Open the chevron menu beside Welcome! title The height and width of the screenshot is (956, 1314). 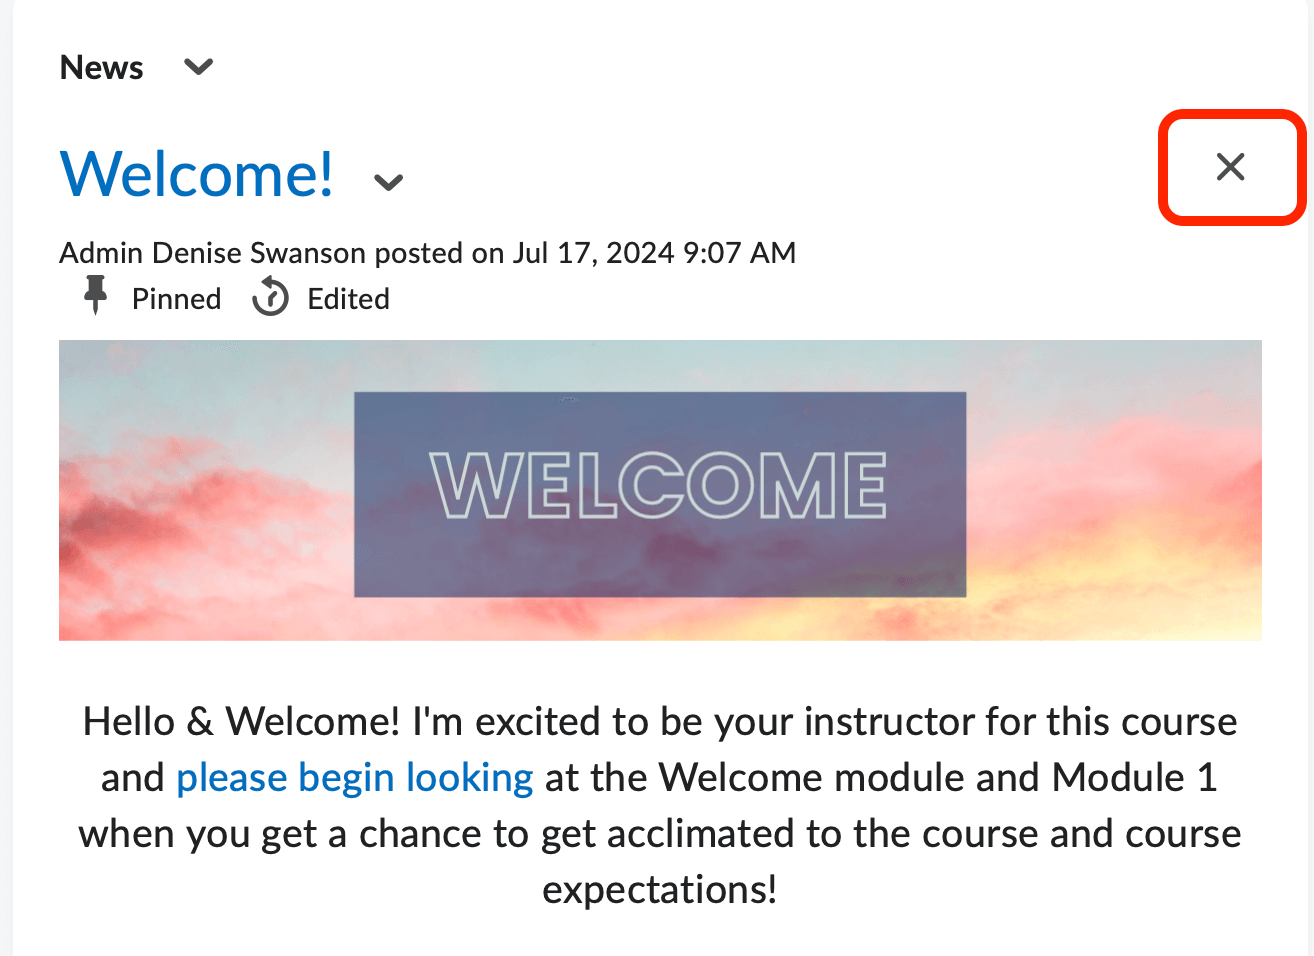(388, 182)
